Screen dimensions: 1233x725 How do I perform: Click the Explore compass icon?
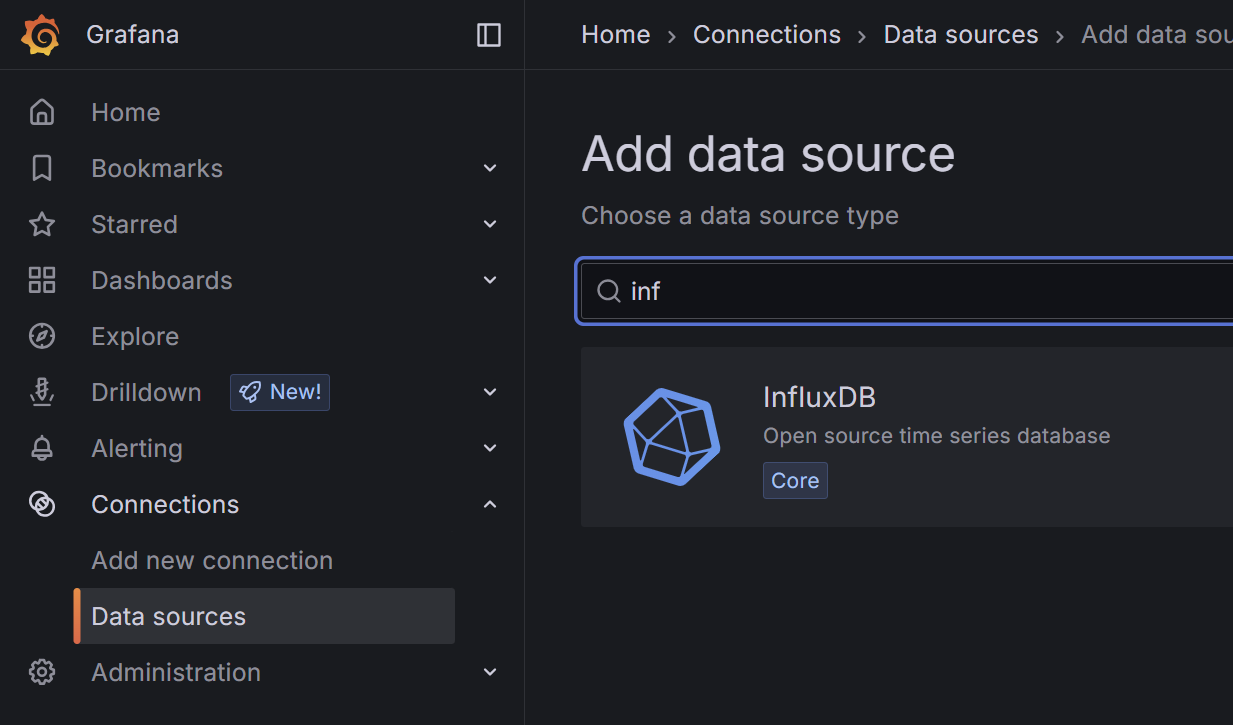click(42, 336)
